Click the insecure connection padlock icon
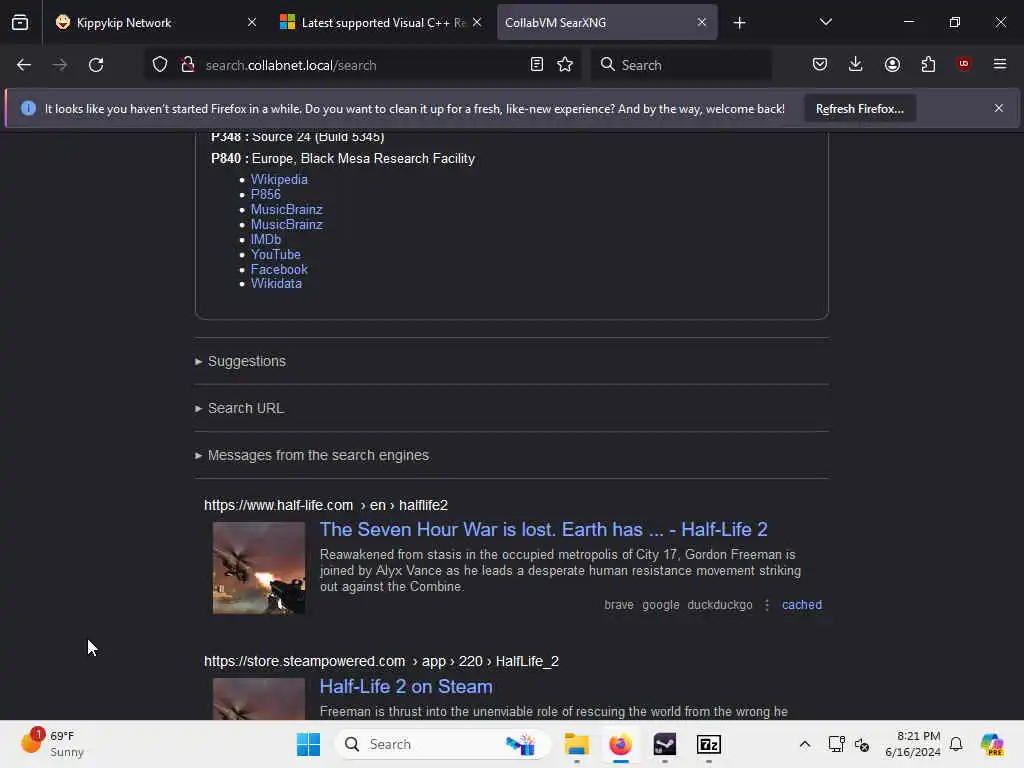The width and height of the screenshot is (1024, 768). 188,65
